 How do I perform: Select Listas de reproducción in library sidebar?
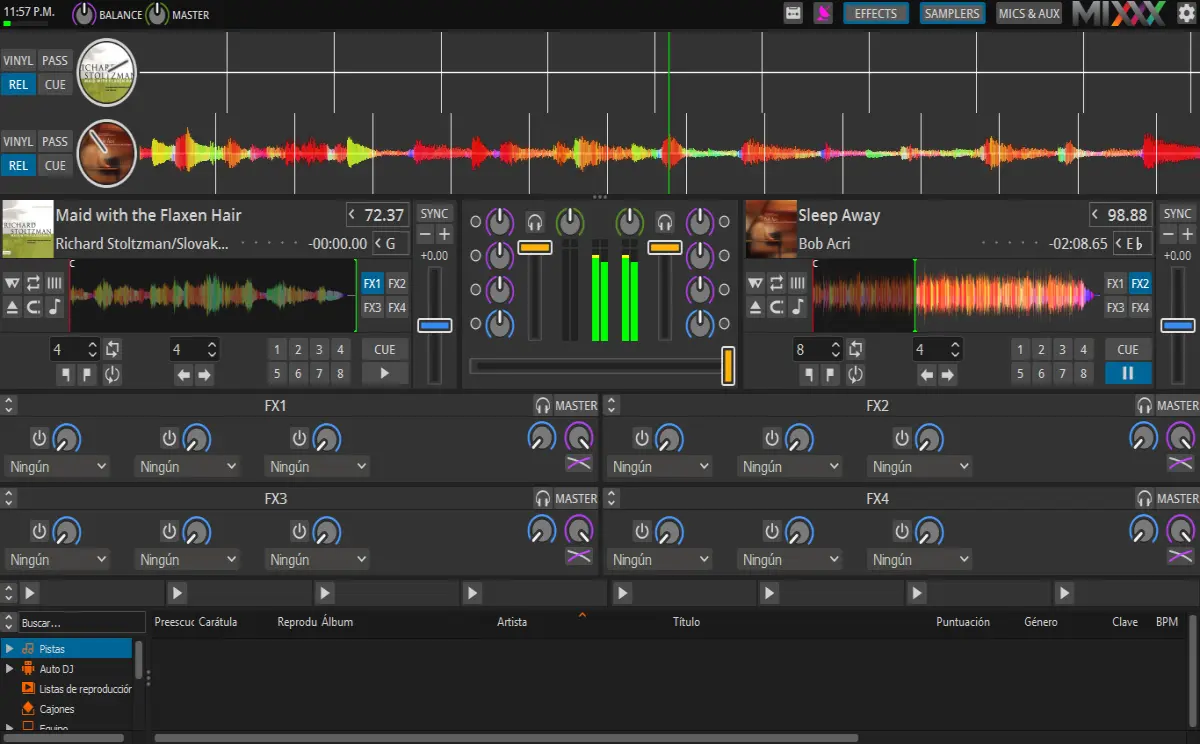[x=85, y=689]
